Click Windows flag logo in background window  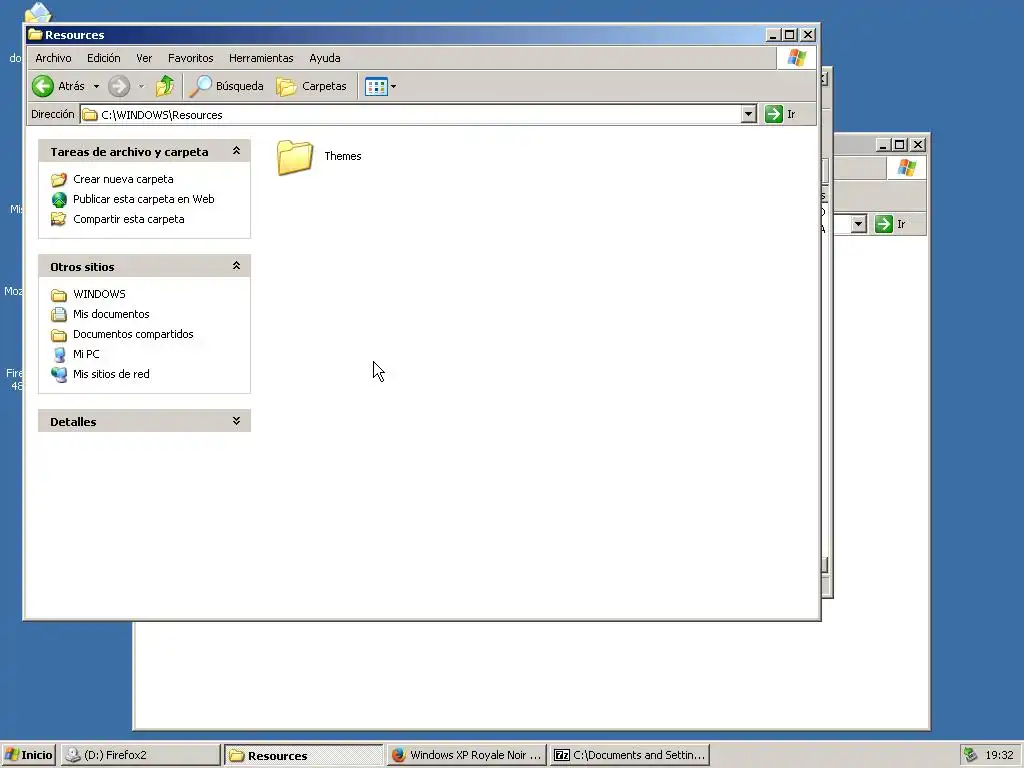point(906,168)
